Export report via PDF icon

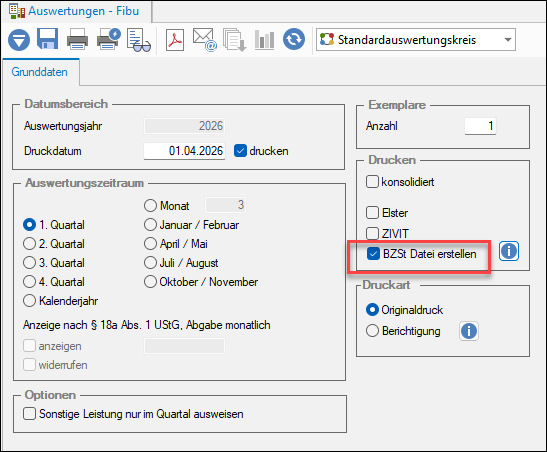(175, 40)
